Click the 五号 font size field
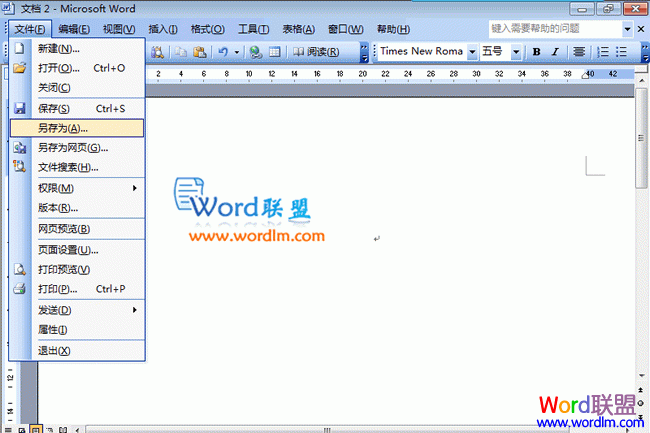Screen dimensions: 650x433 (495, 51)
